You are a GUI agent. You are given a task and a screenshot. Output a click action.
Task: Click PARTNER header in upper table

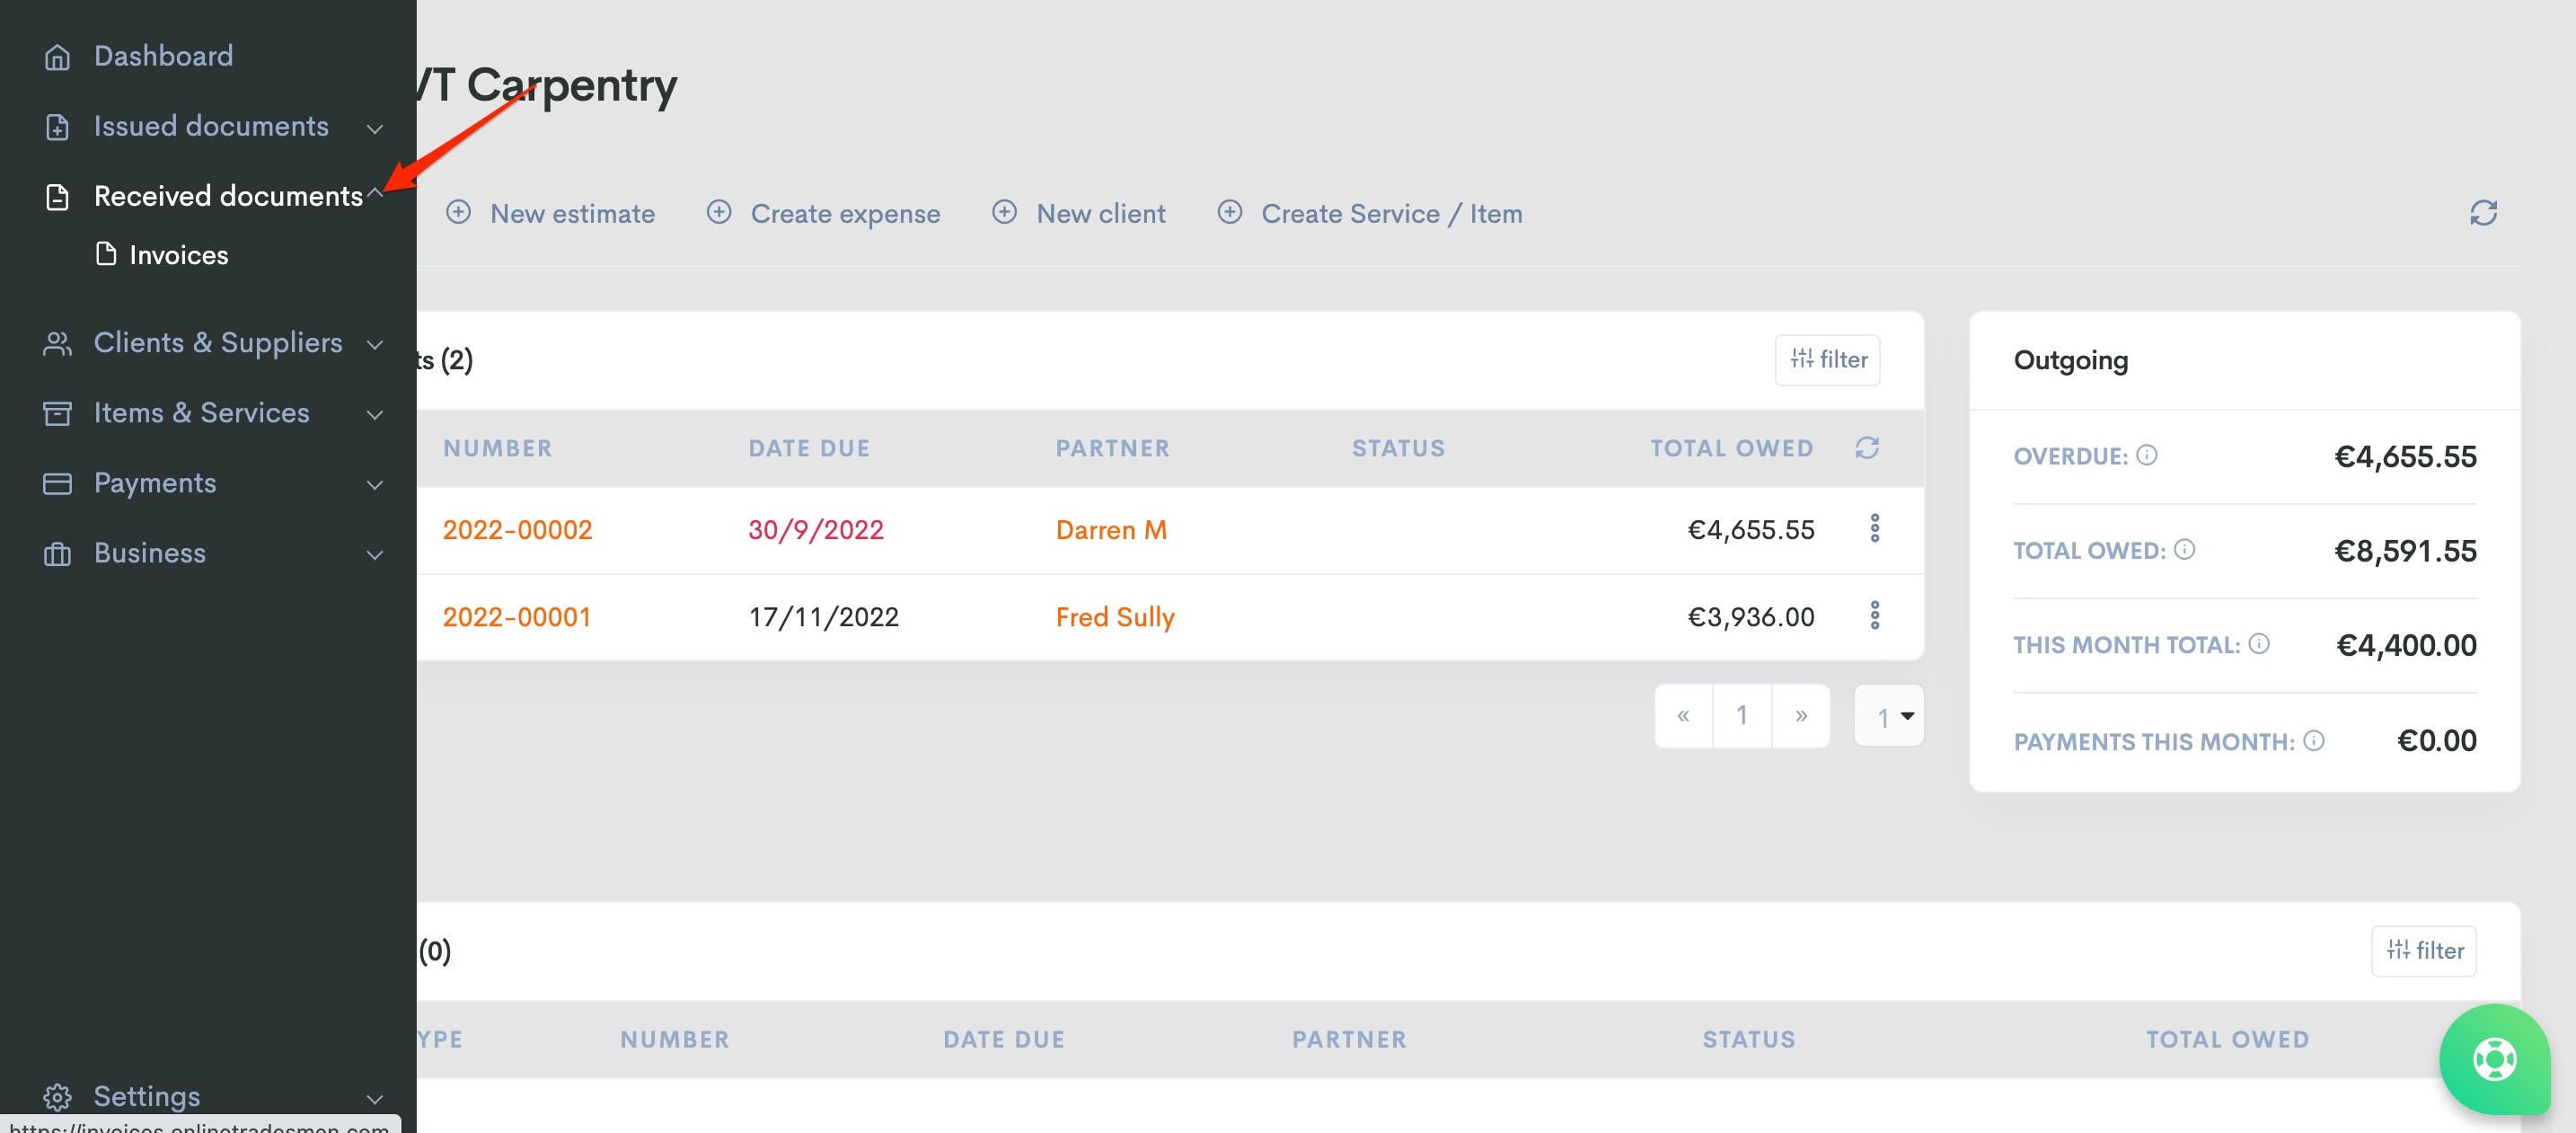pos(1113,448)
